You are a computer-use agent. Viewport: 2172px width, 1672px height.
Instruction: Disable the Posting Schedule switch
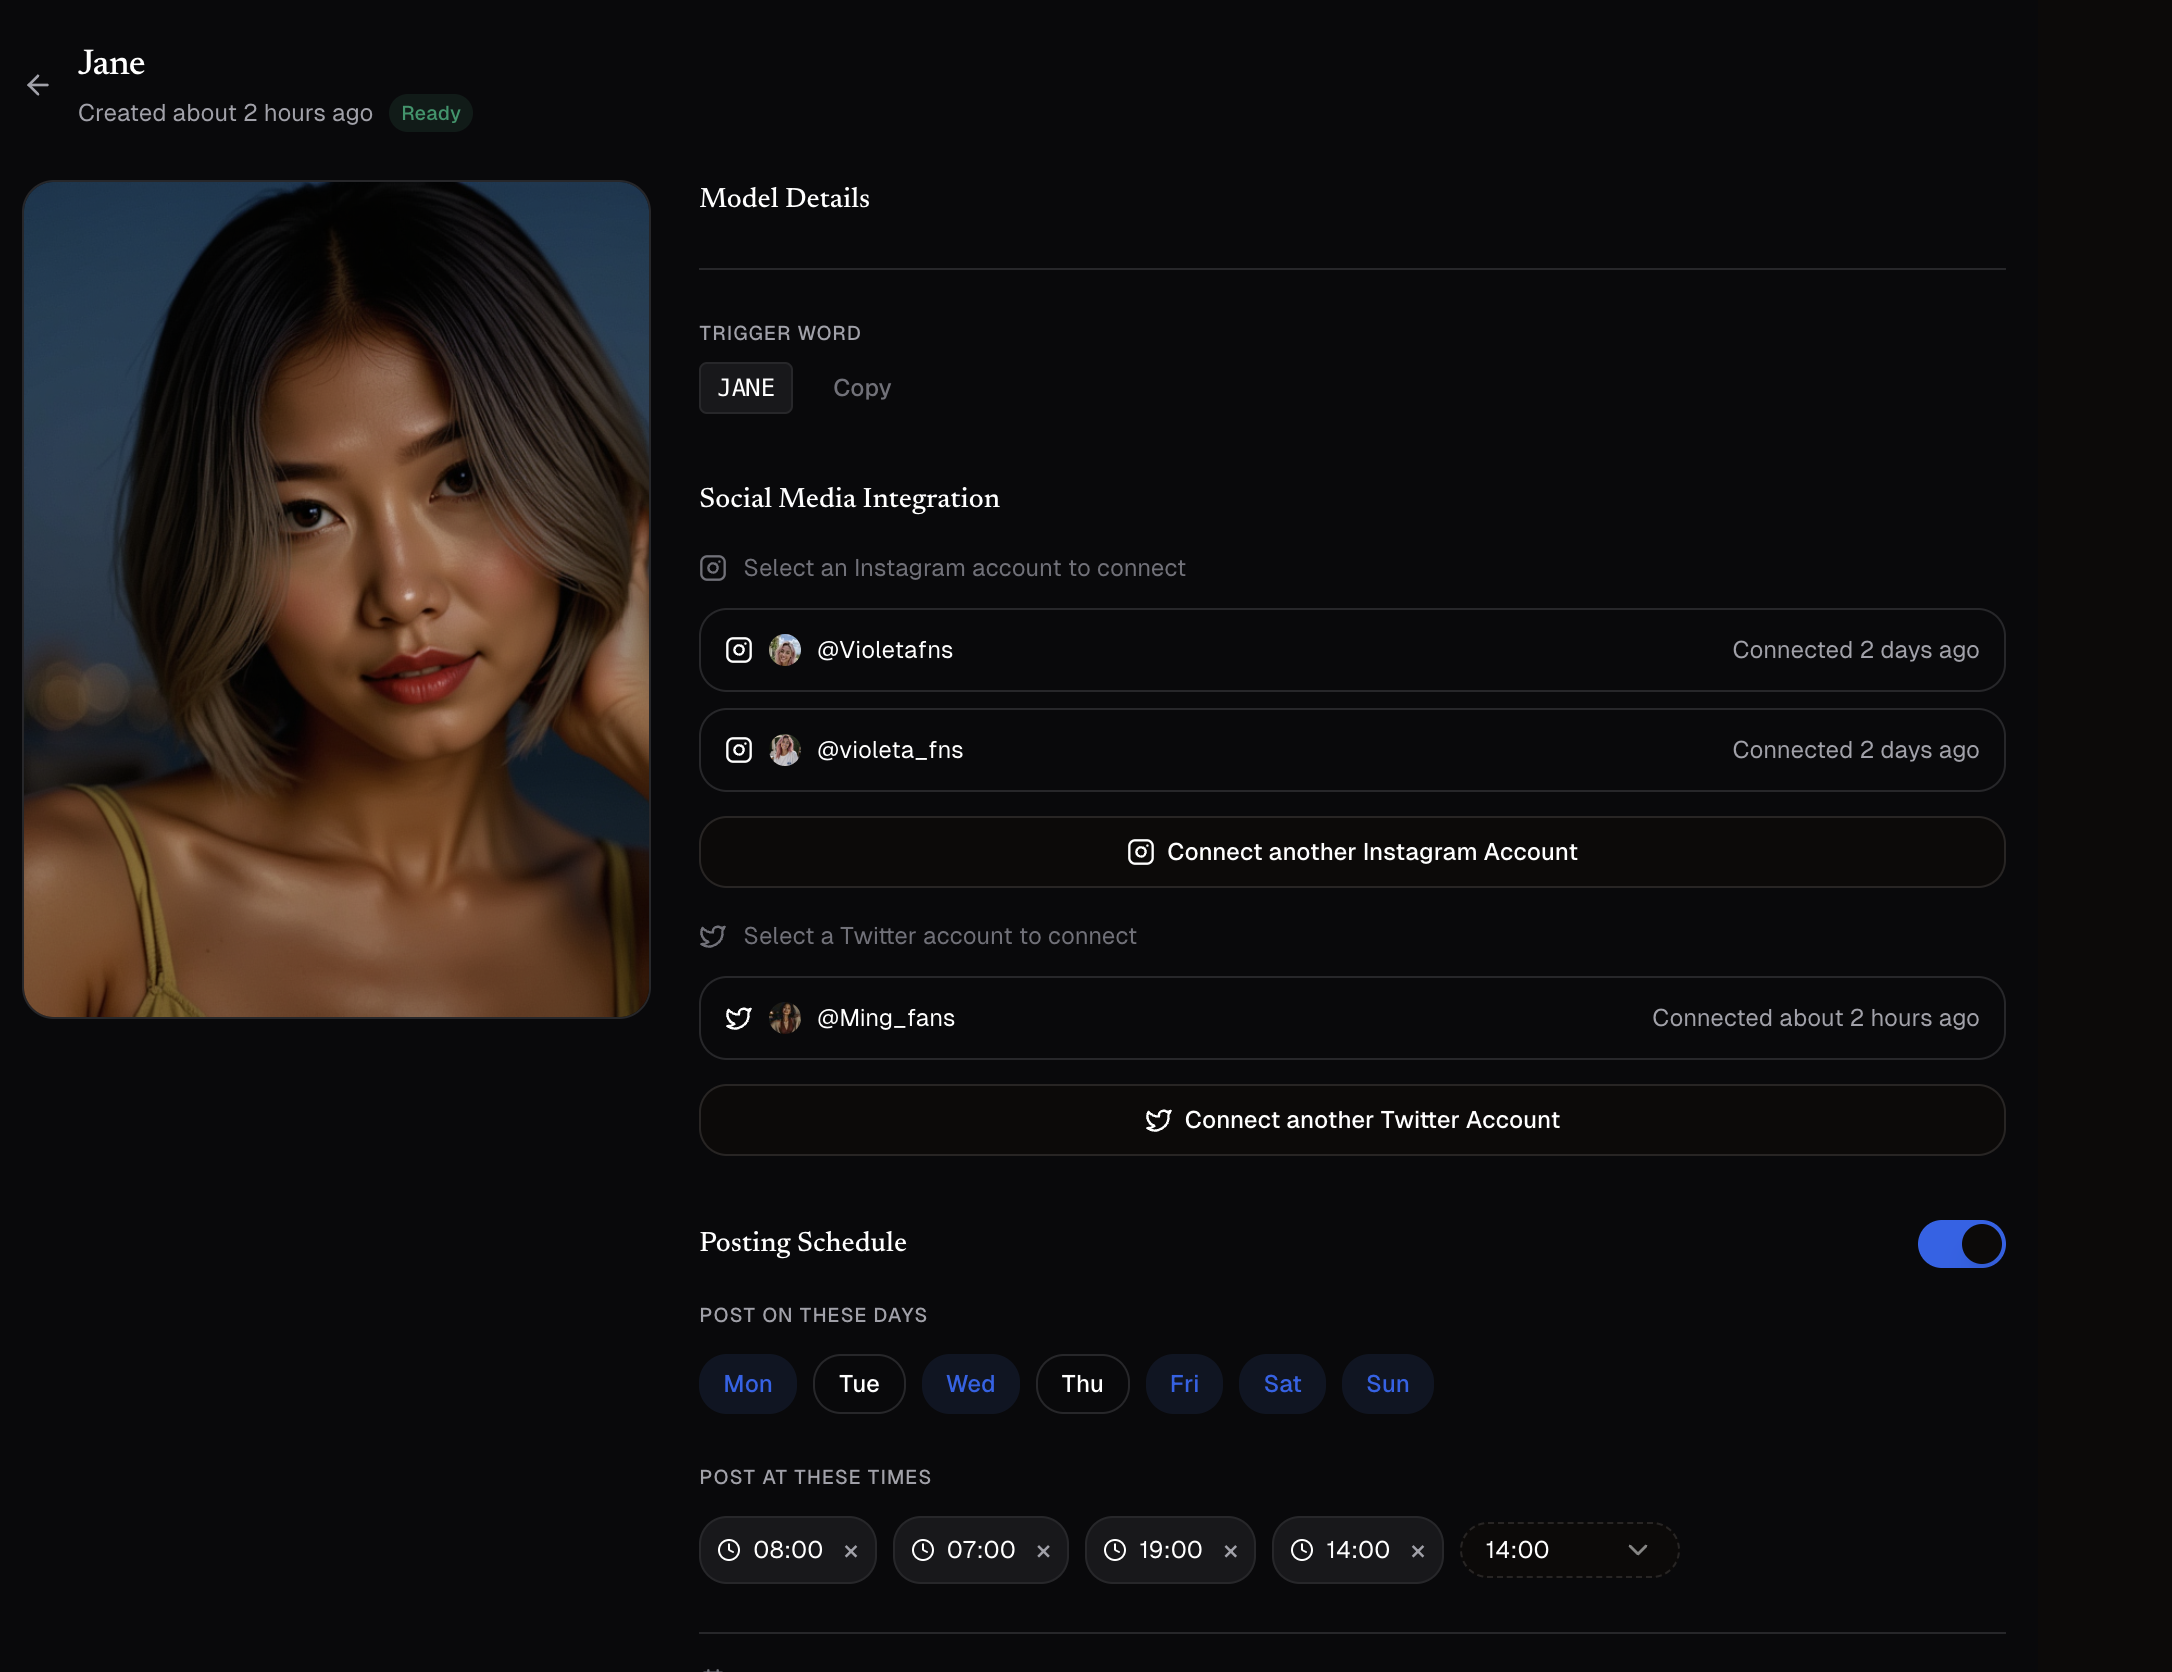click(1961, 1244)
